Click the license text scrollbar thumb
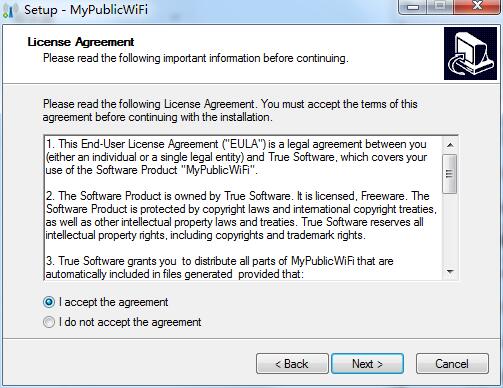Screen dimensions: 503x388 point(450,174)
